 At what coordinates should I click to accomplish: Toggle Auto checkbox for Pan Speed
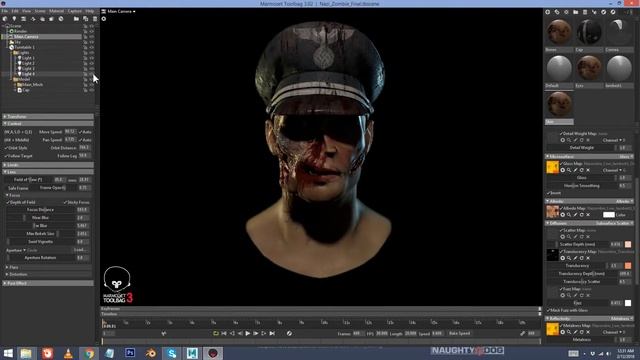coord(85,140)
